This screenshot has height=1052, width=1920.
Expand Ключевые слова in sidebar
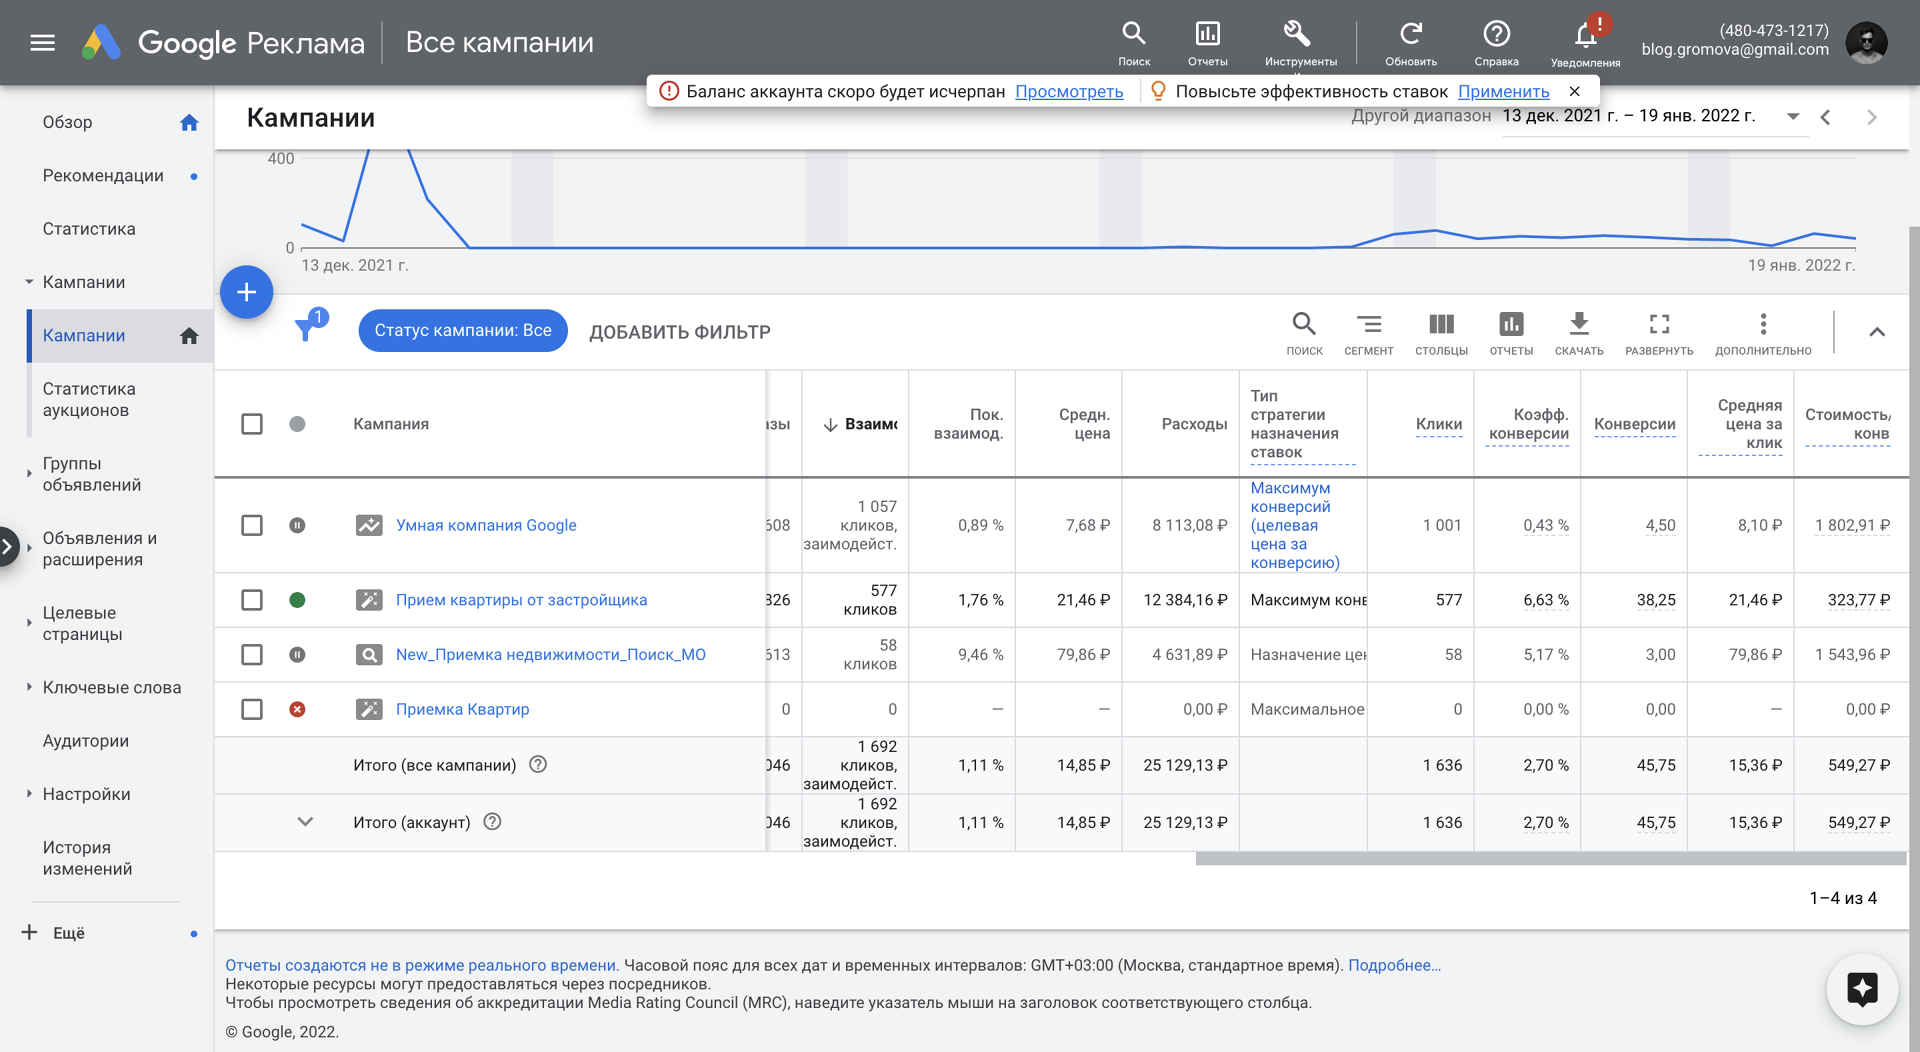pyautogui.click(x=29, y=687)
